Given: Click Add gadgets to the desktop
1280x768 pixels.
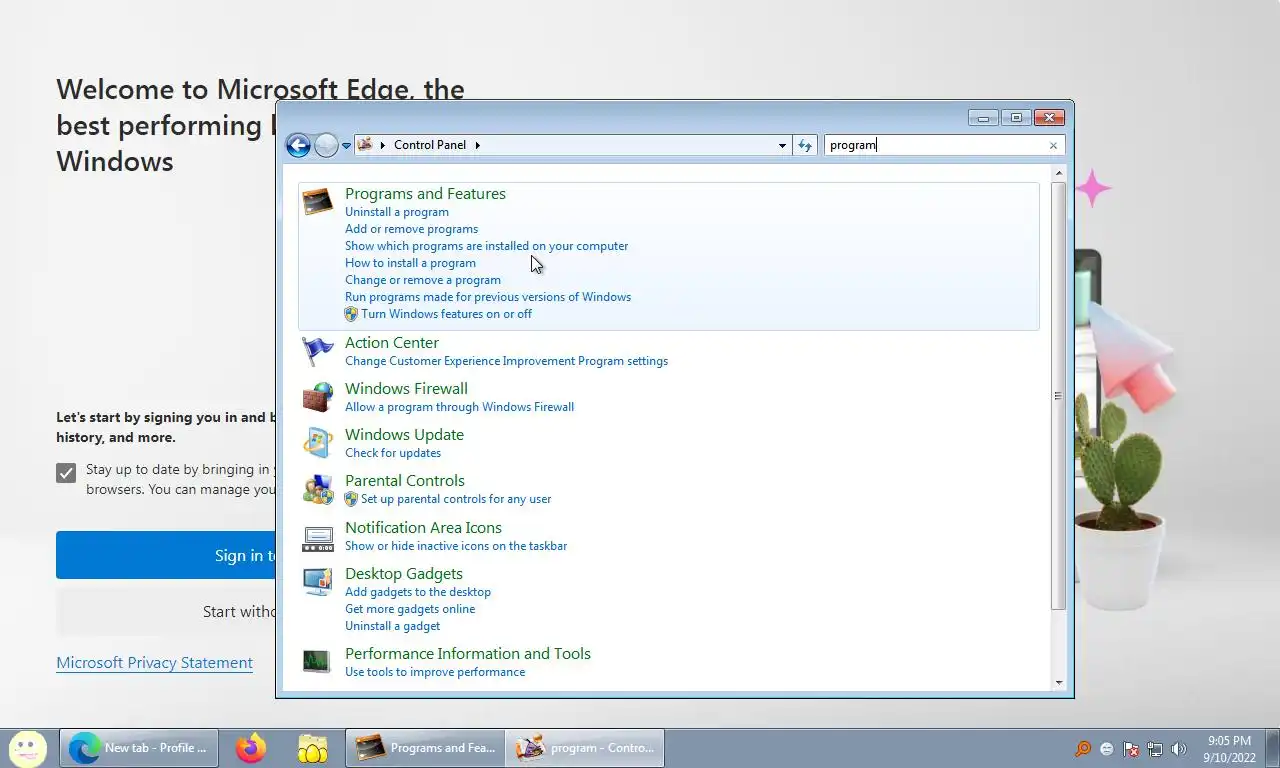Looking at the screenshot, I should tap(418, 592).
